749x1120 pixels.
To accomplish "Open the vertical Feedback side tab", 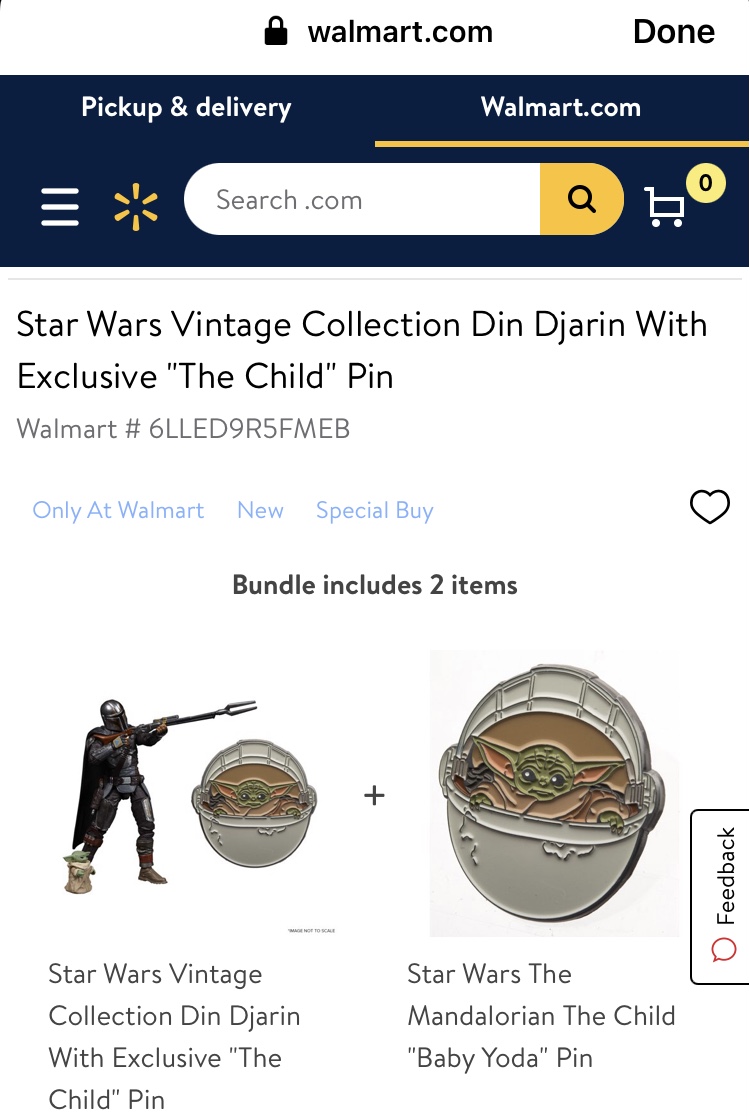I will (x=720, y=896).
